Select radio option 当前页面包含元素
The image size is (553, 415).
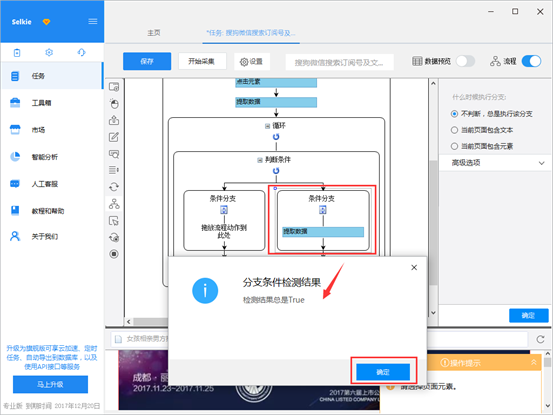coord(454,146)
